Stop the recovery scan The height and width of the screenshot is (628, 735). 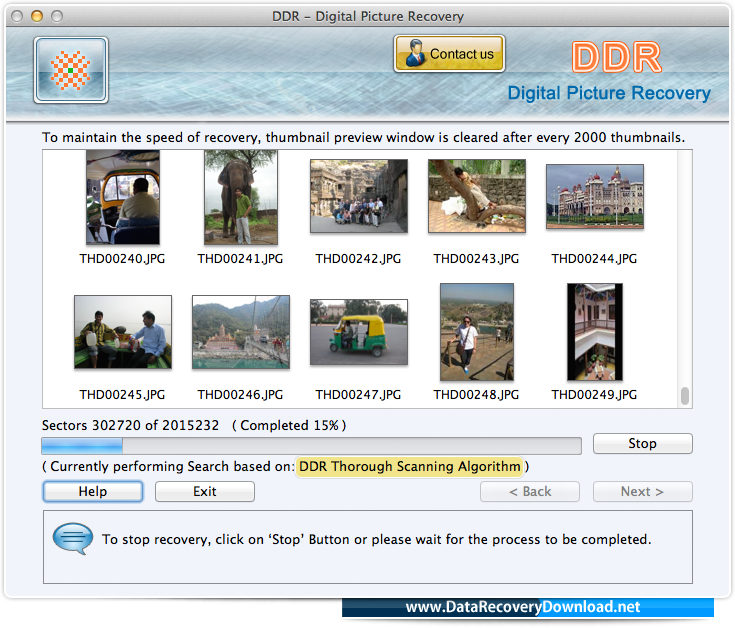(642, 443)
